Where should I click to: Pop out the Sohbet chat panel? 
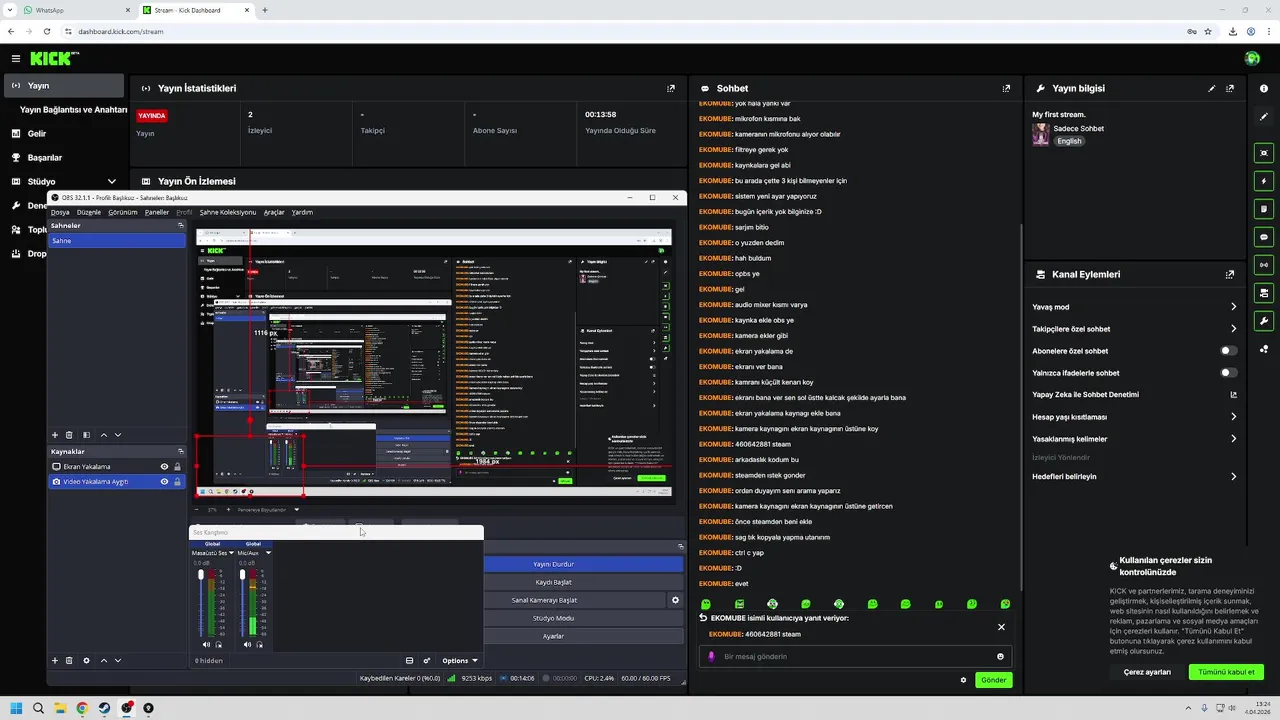pyautogui.click(x=1006, y=88)
